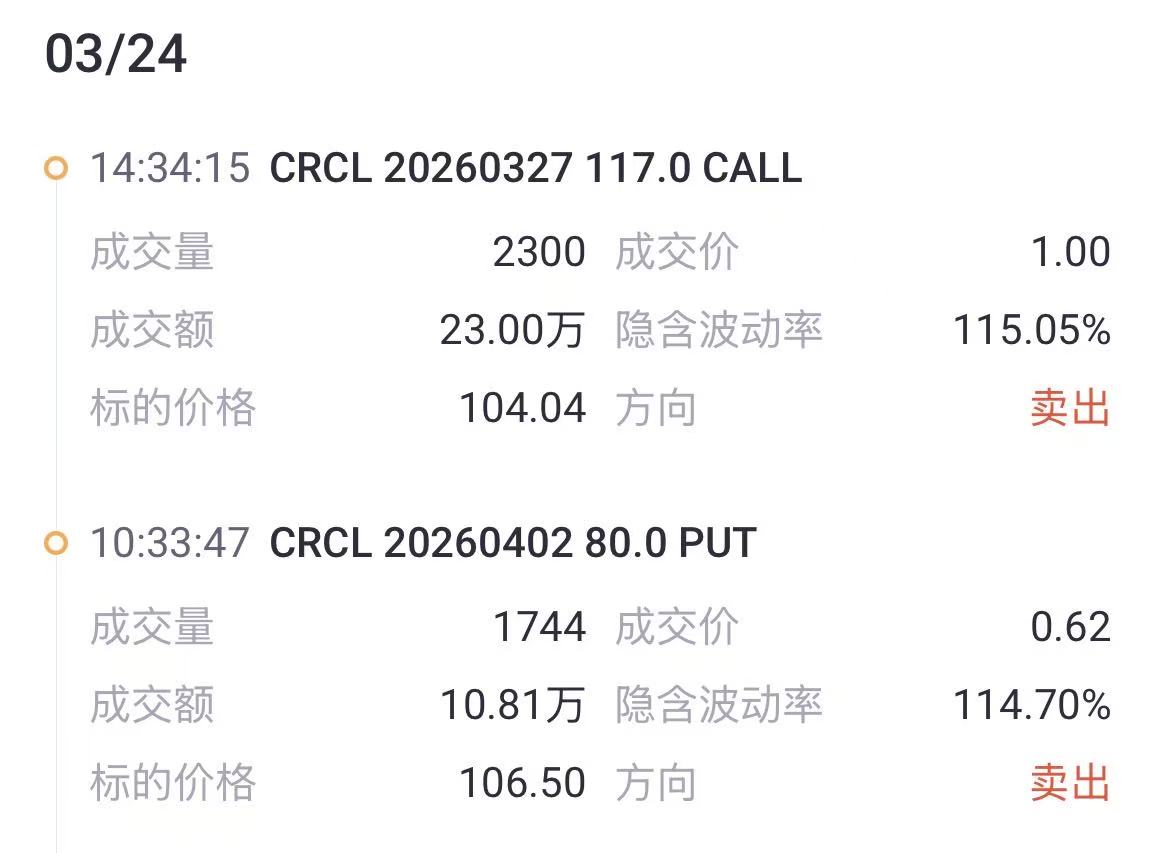Click the underlying price 104.04

click(524, 406)
